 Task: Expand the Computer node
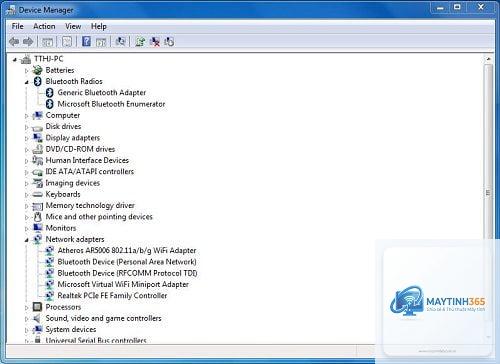point(27,116)
